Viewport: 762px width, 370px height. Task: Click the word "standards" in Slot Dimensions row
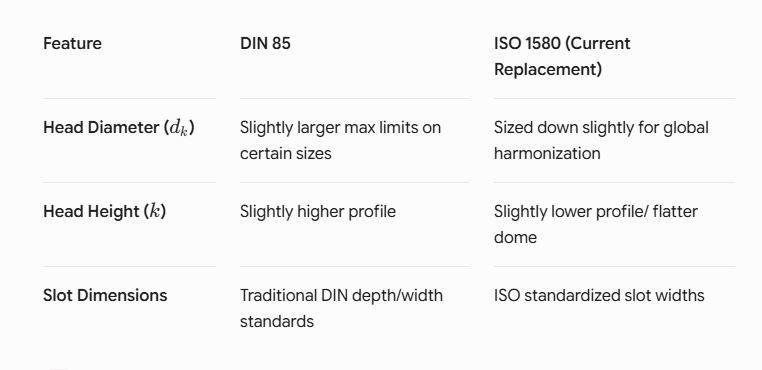pyautogui.click(x=277, y=321)
